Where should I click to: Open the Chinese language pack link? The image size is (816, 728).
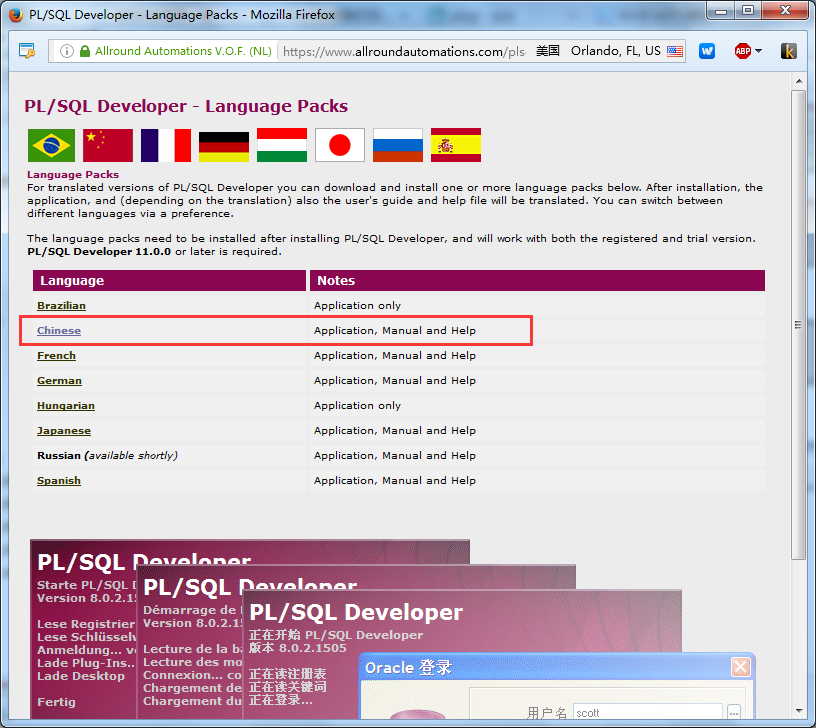pyautogui.click(x=59, y=330)
